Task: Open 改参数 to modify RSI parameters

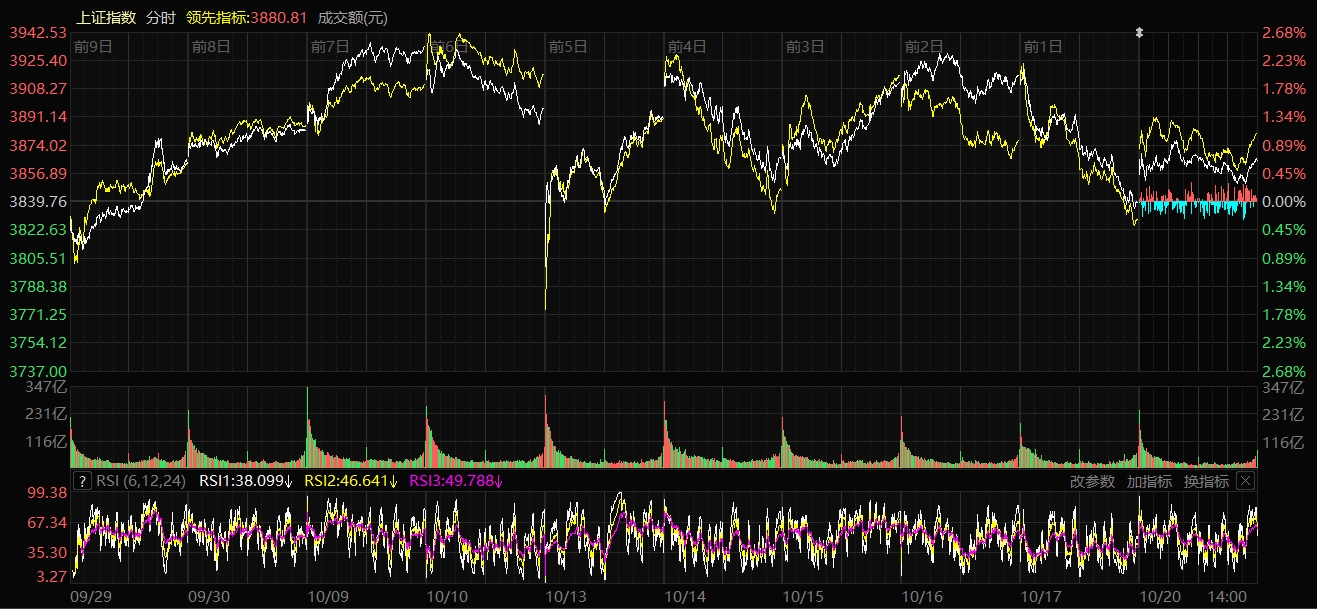Action: (1092, 481)
